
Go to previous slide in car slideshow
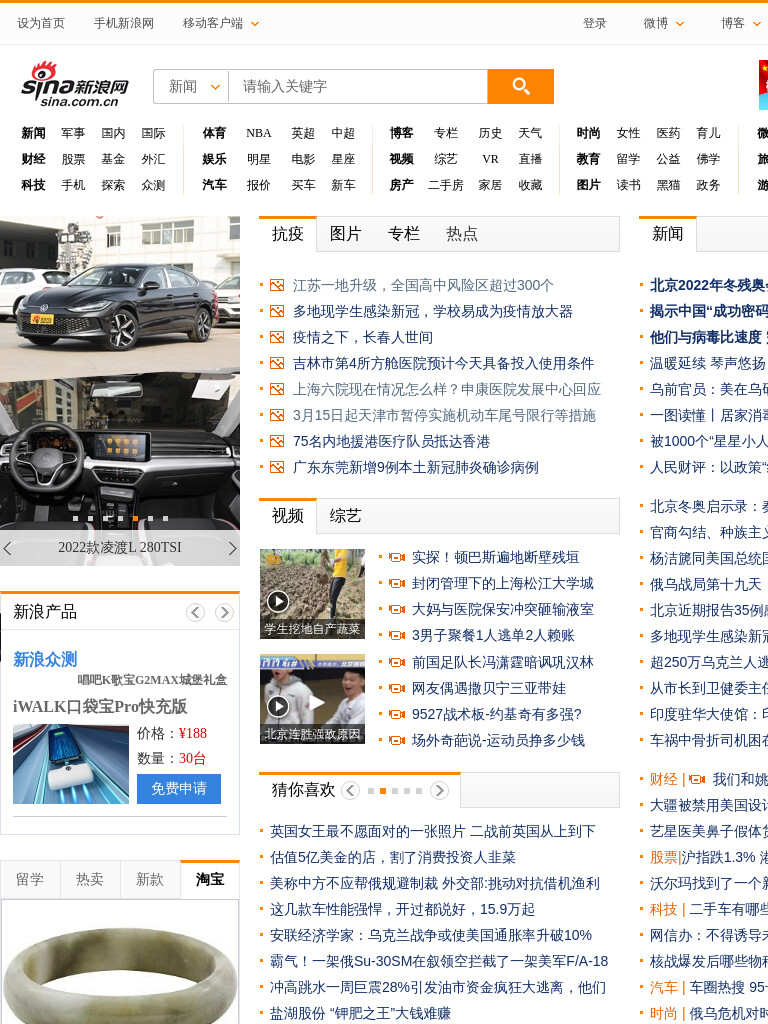click(x=7, y=549)
